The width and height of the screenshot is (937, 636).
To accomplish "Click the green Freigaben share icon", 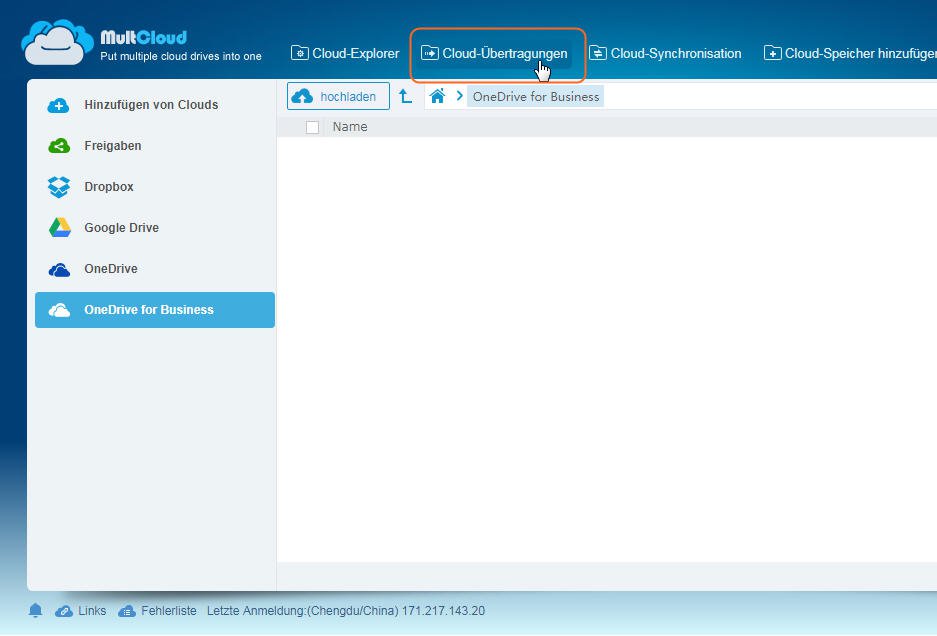I will tap(59, 146).
